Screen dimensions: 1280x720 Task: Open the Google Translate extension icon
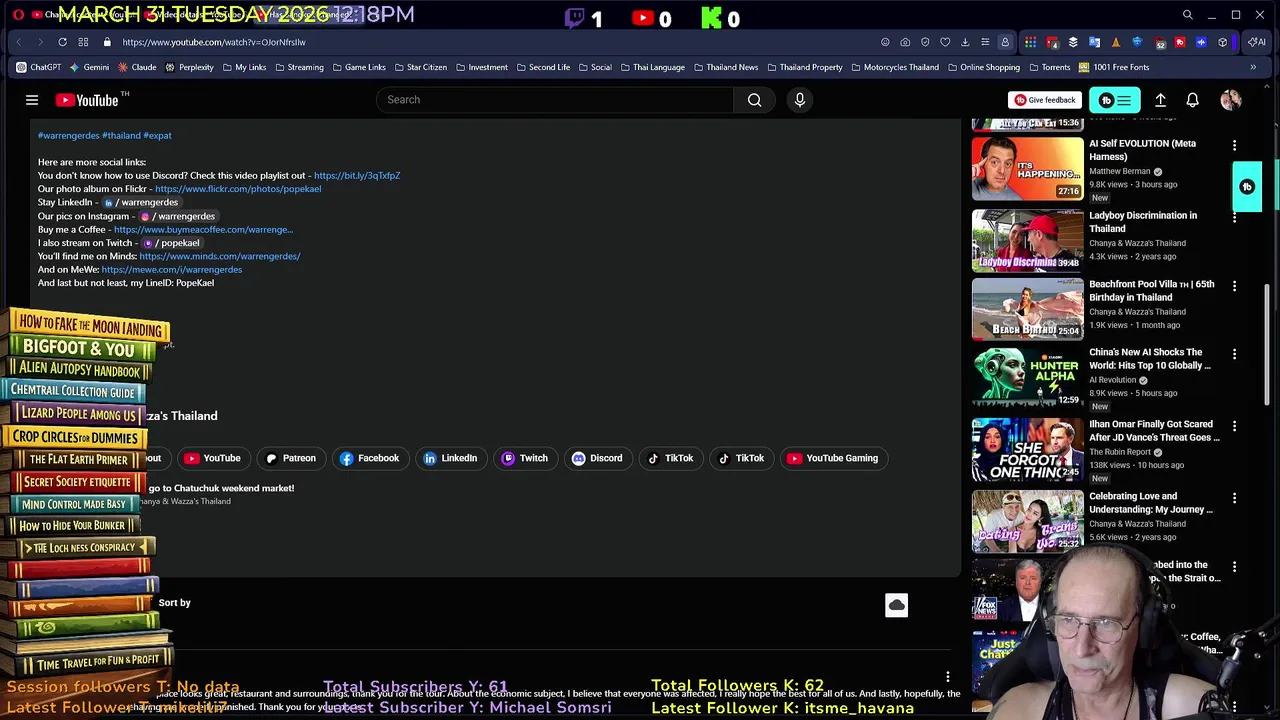coord(1094,42)
